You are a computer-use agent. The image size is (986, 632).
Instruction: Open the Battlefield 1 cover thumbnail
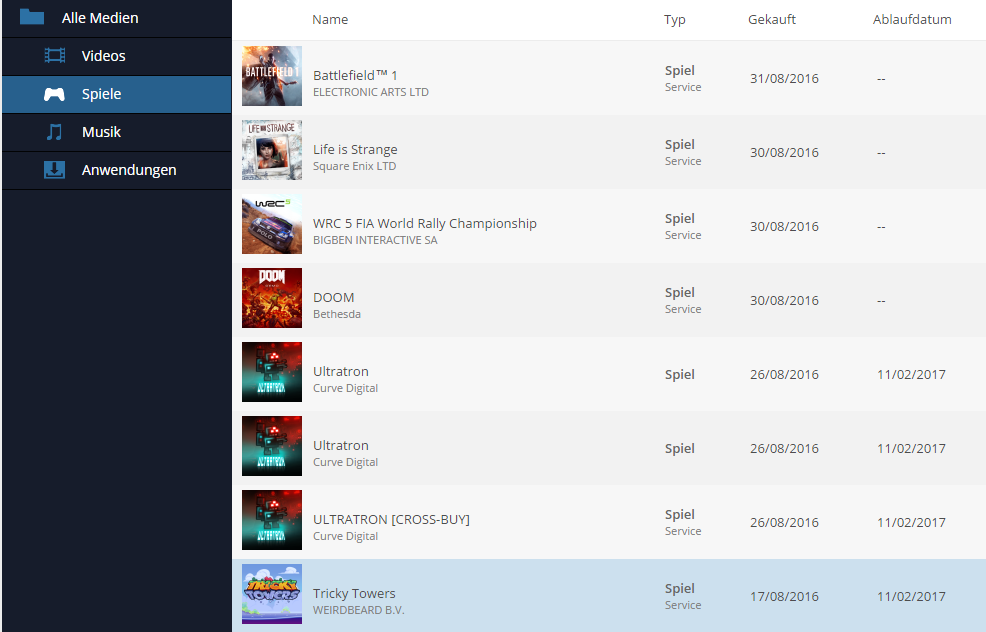(272, 76)
